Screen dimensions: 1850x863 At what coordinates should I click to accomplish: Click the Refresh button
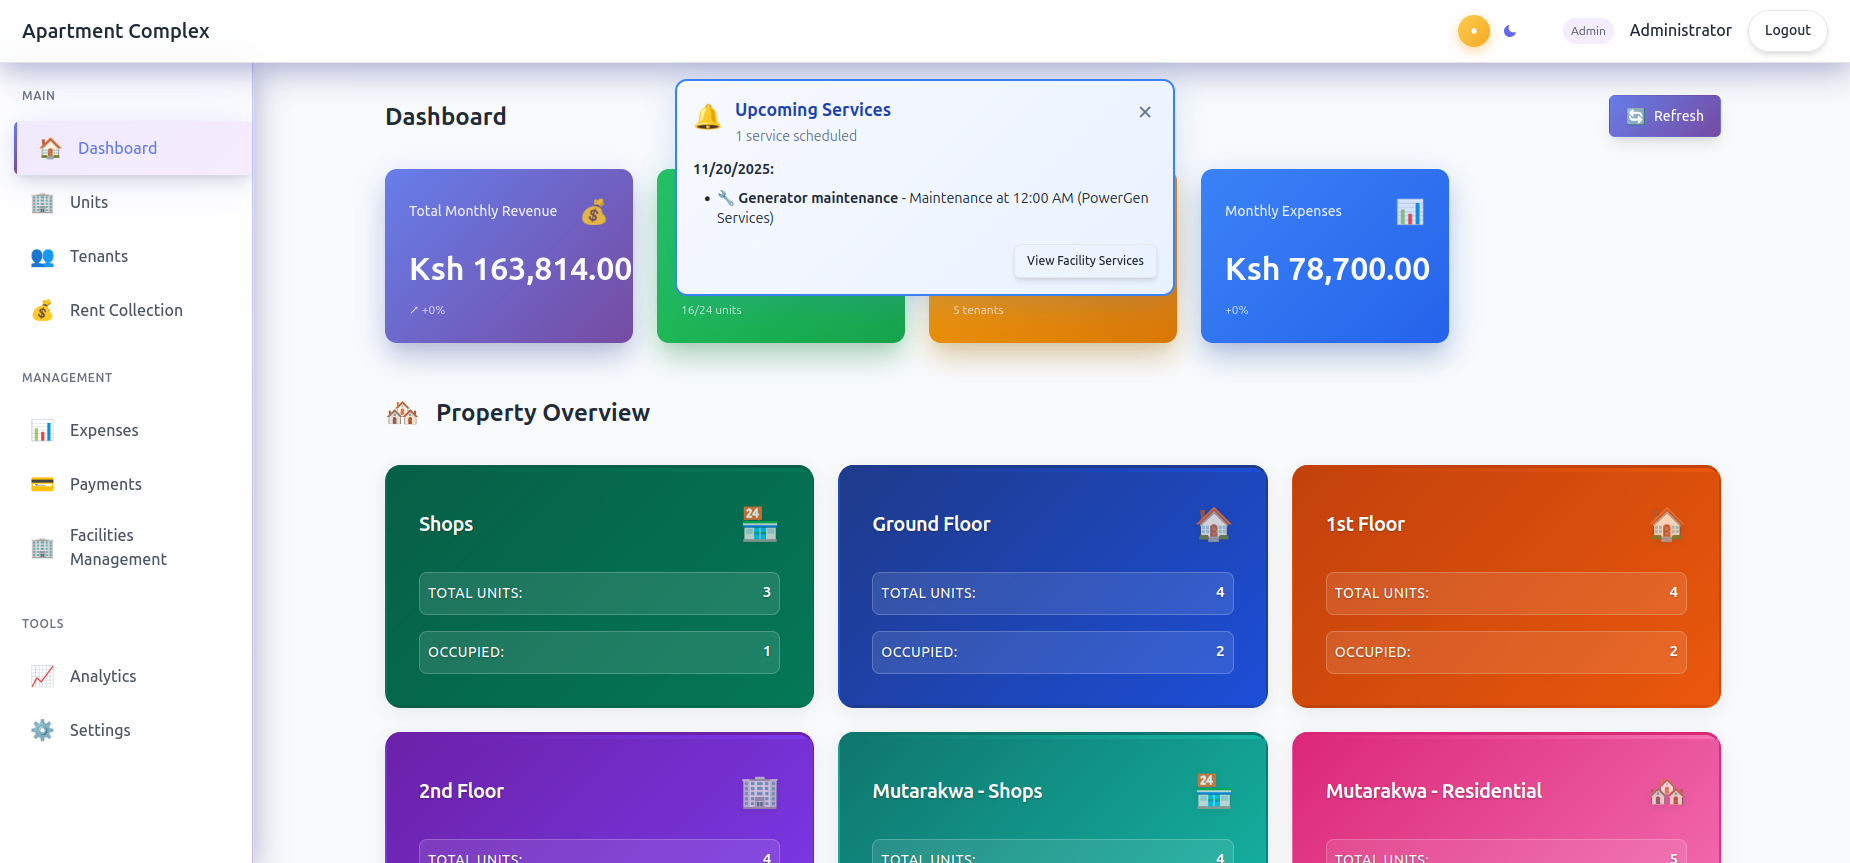[x=1664, y=116]
